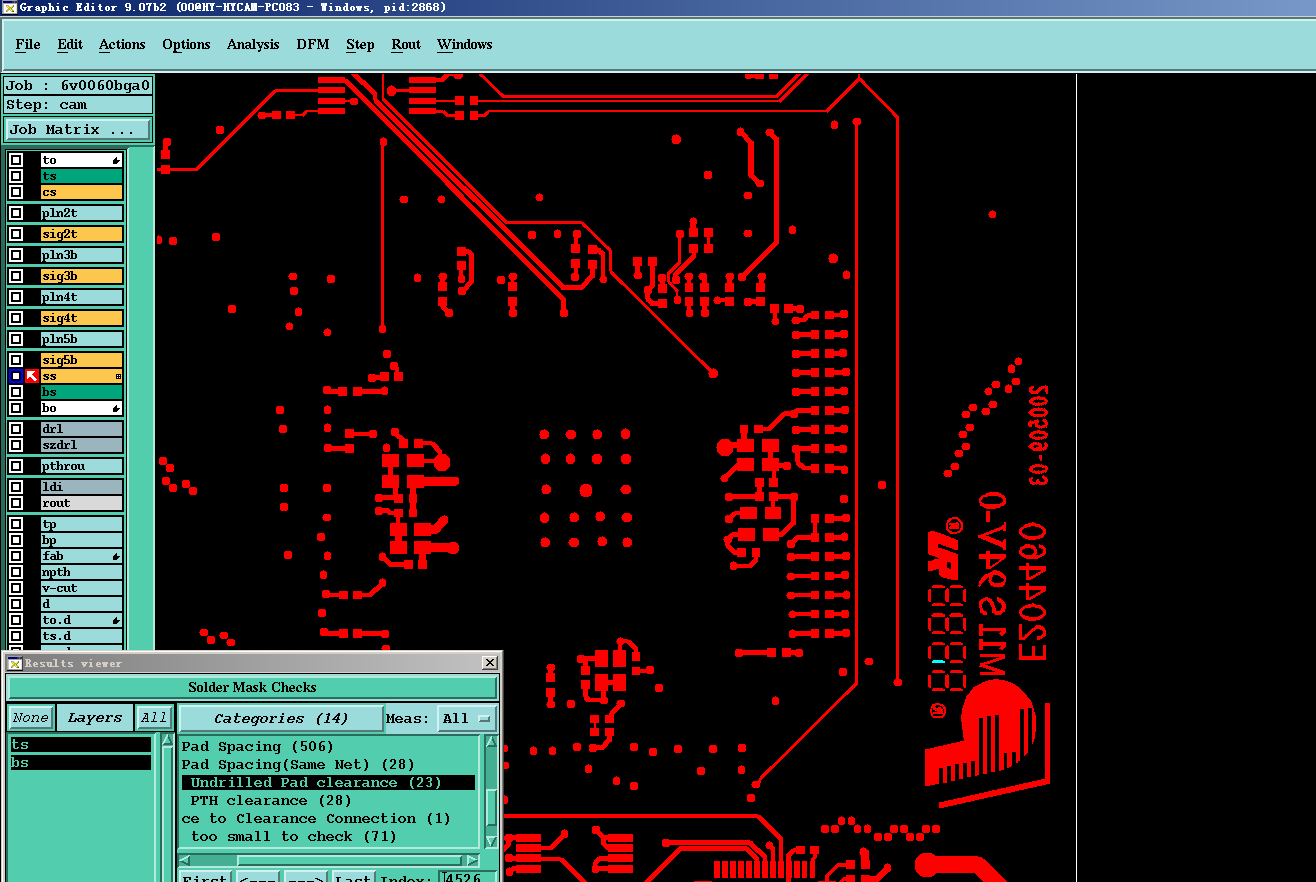The height and width of the screenshot is (882, 1316).
Task: Click the Job Matrix button
Action: tap(78, 130)
